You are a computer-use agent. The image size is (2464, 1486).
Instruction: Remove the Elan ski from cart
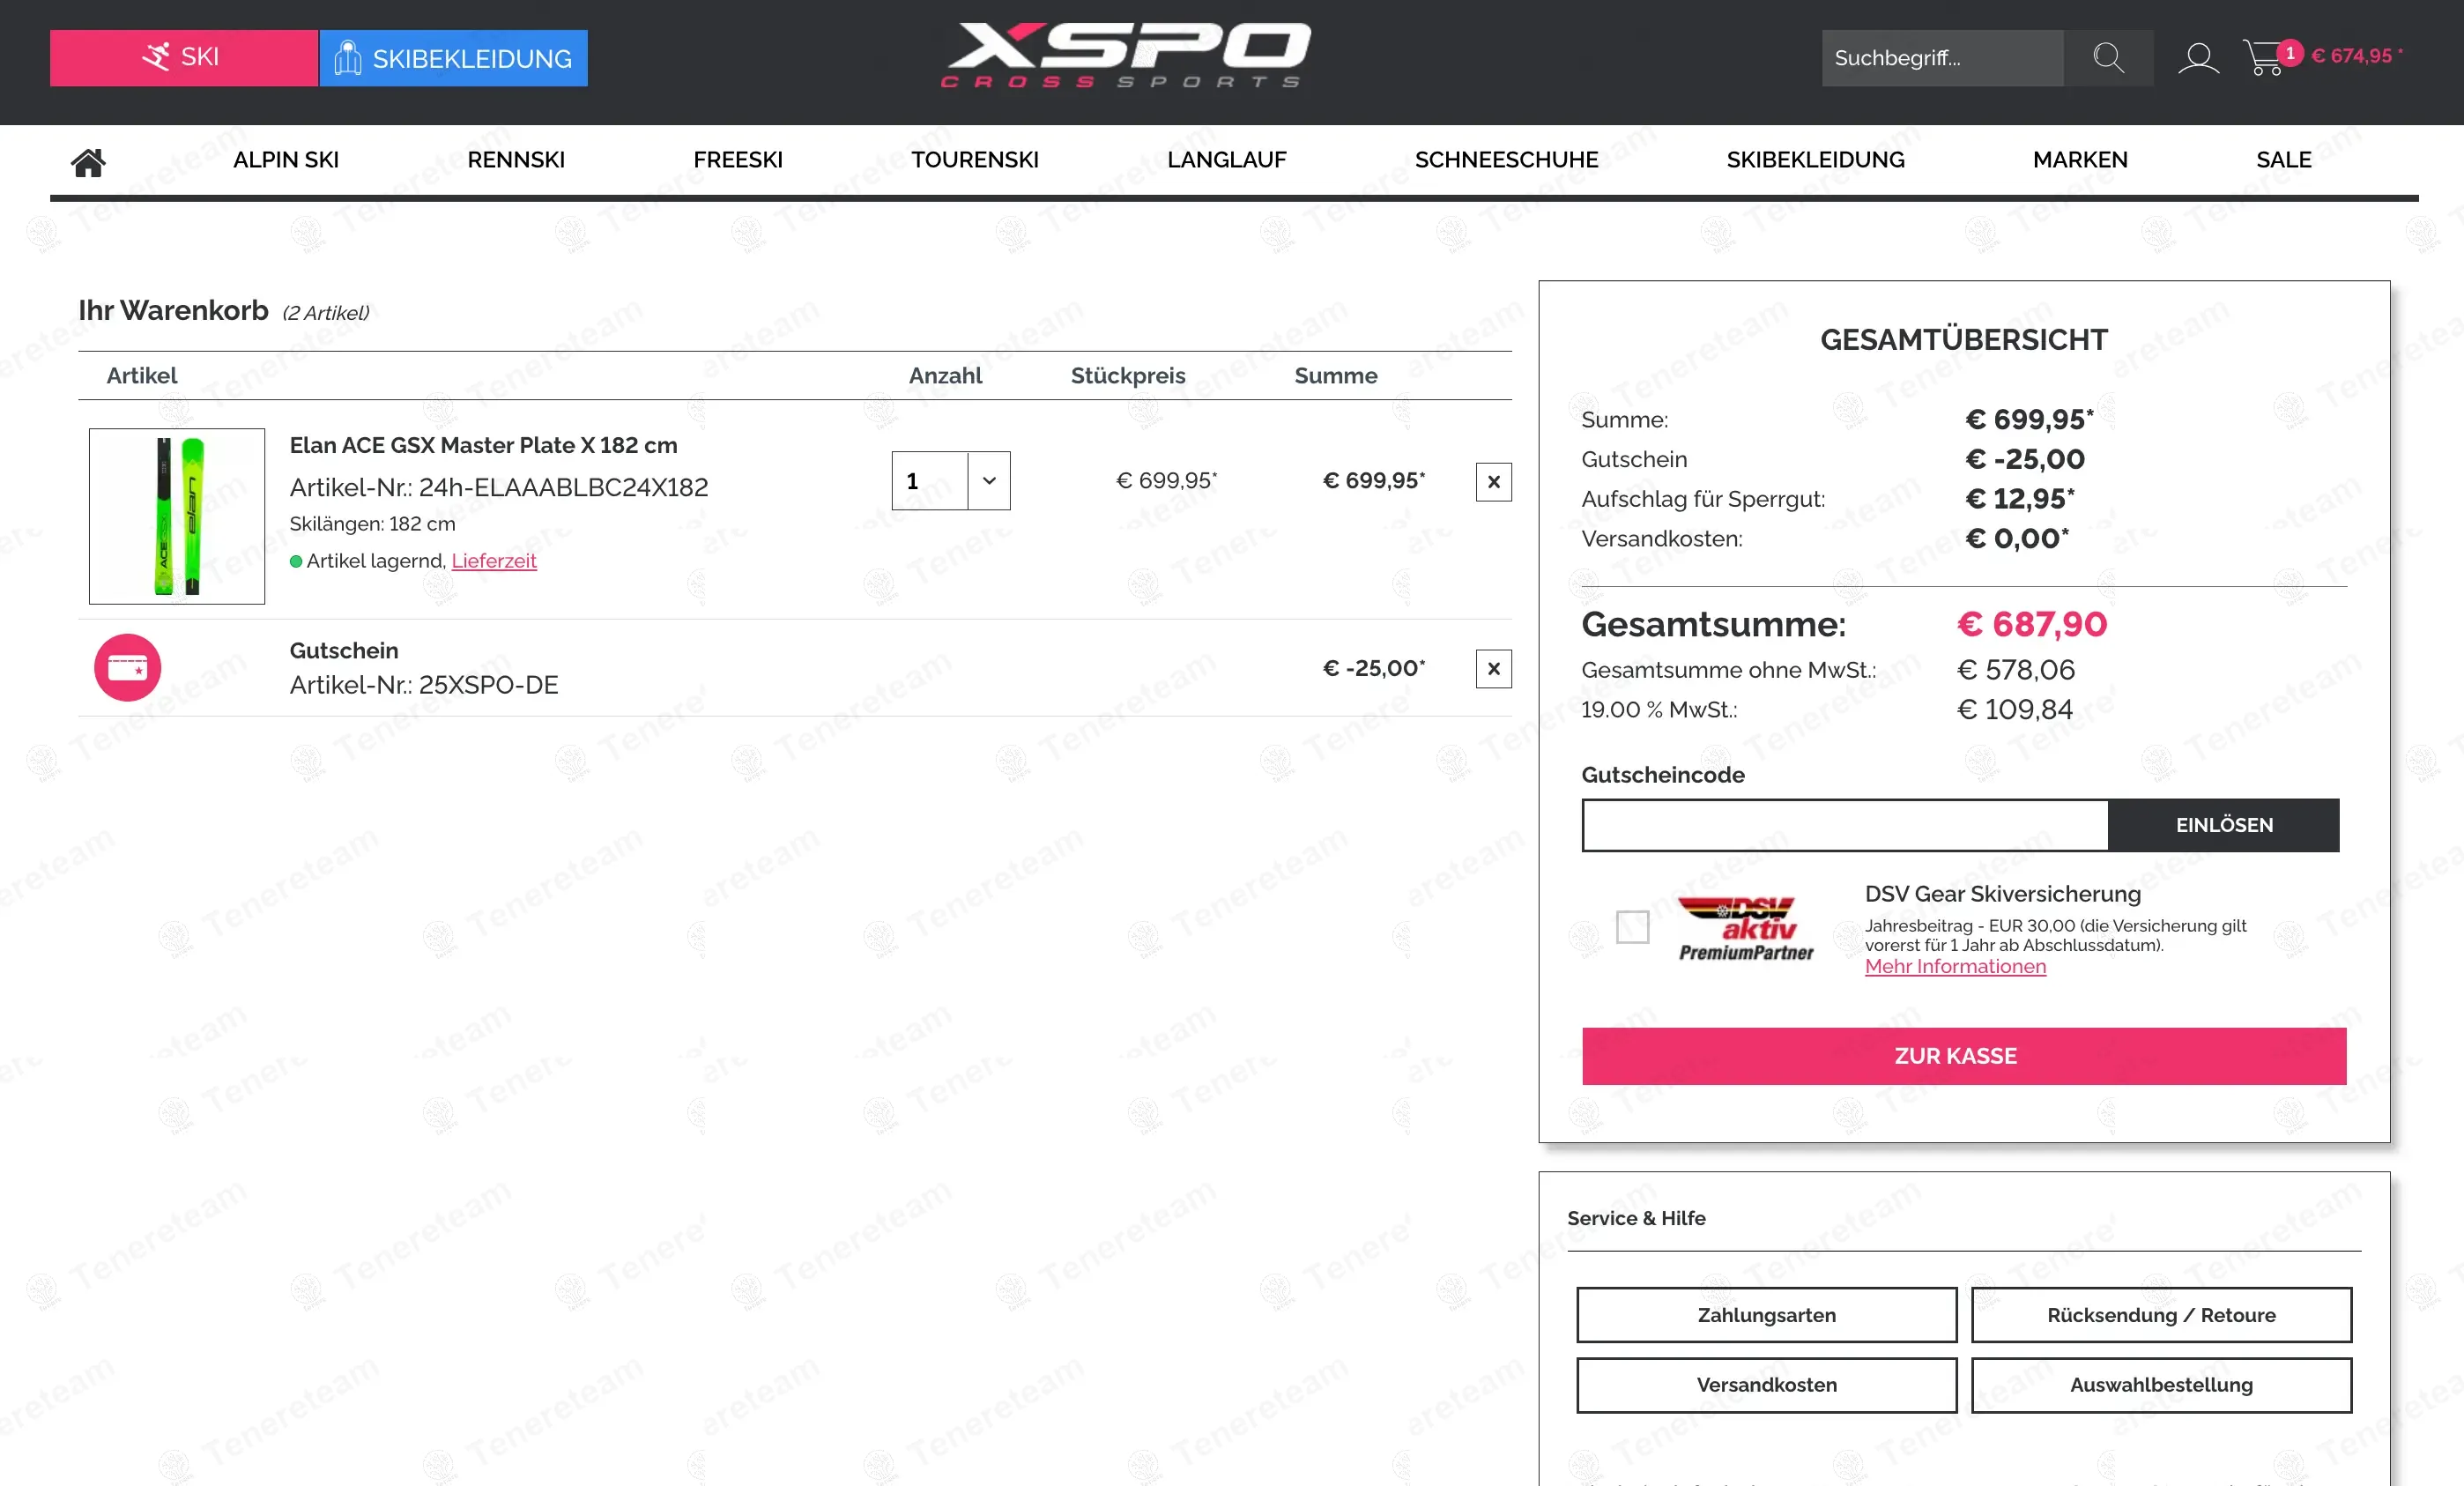pyautogui.click(x=1493, y=482)
